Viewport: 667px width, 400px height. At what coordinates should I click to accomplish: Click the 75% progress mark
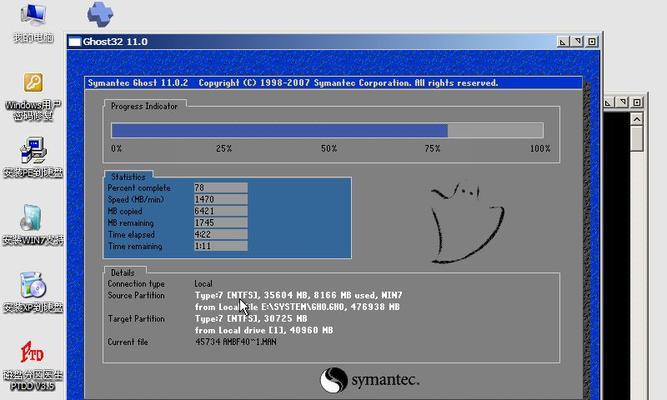tap(432, 149)
